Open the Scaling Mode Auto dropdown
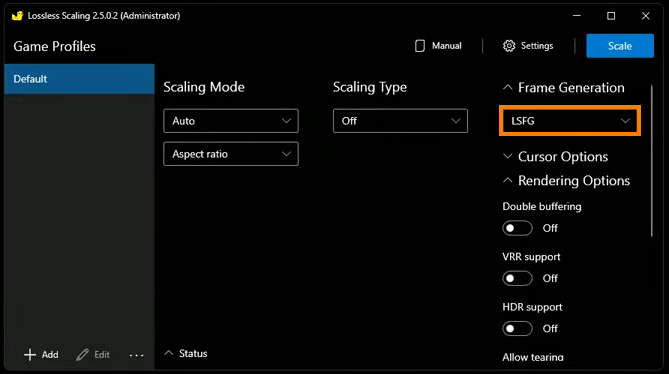 [x=231, y=121]
